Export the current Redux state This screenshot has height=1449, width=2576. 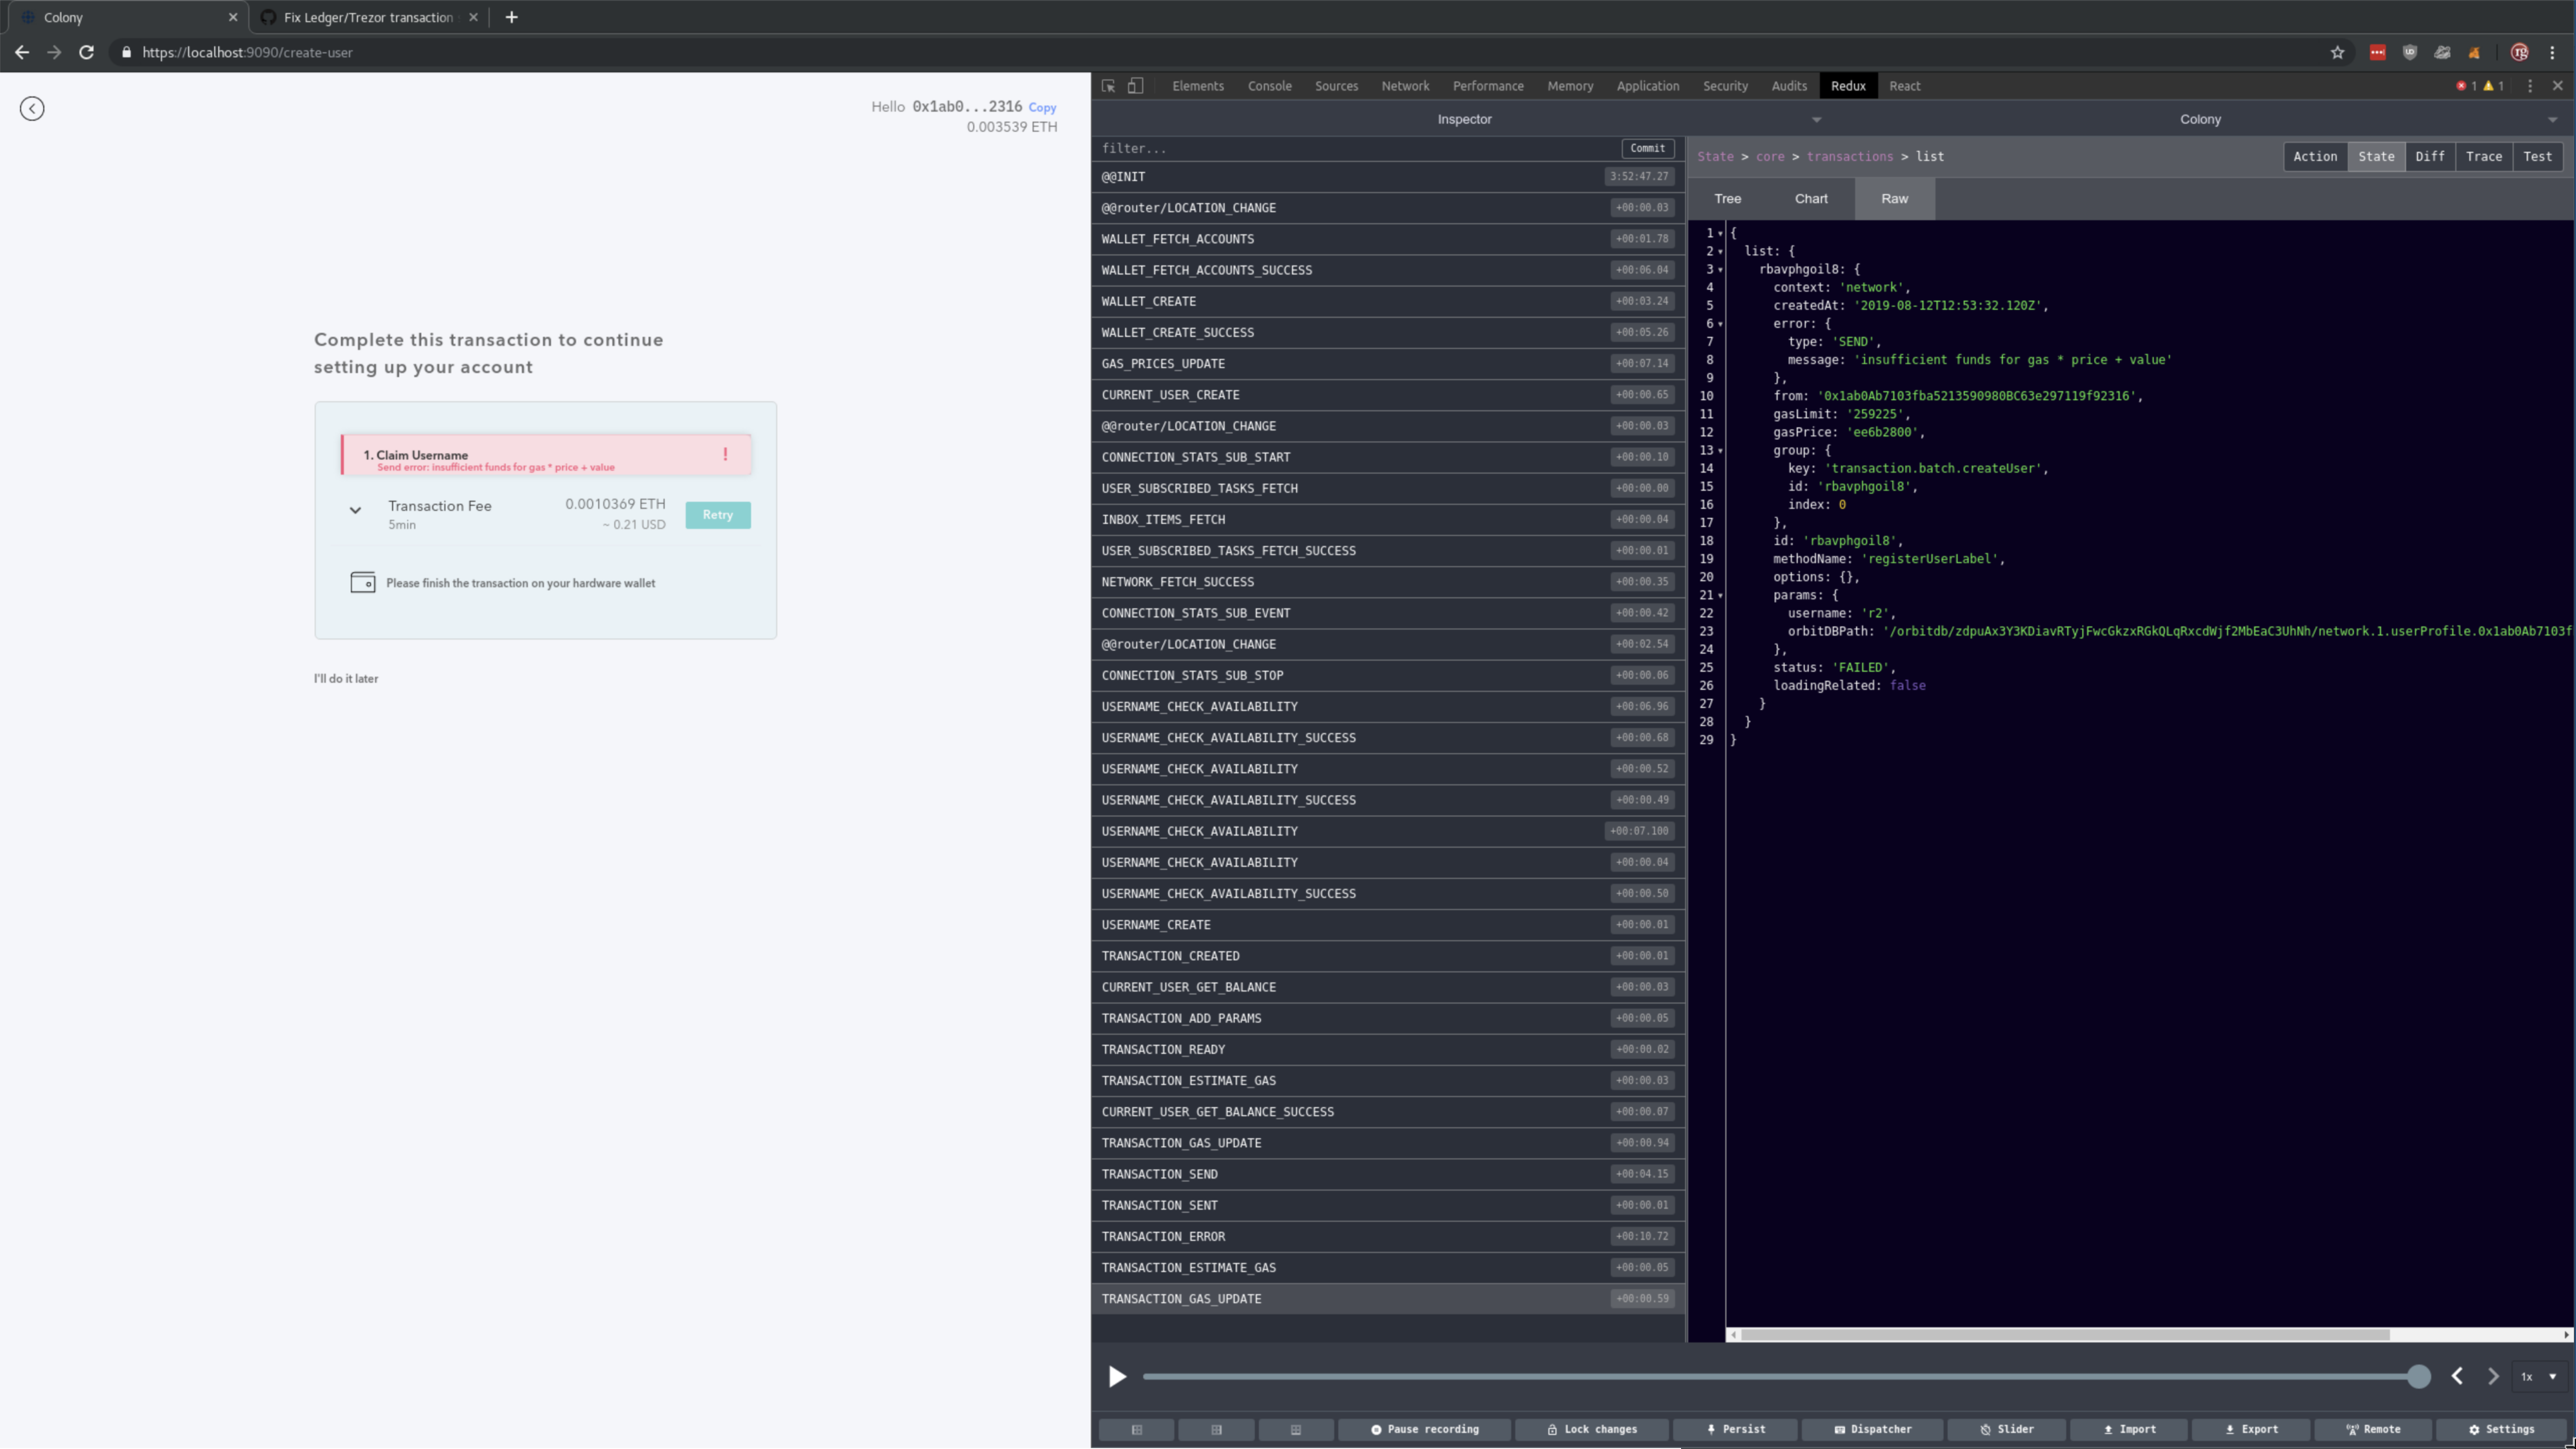(x=2253, y=1429)
